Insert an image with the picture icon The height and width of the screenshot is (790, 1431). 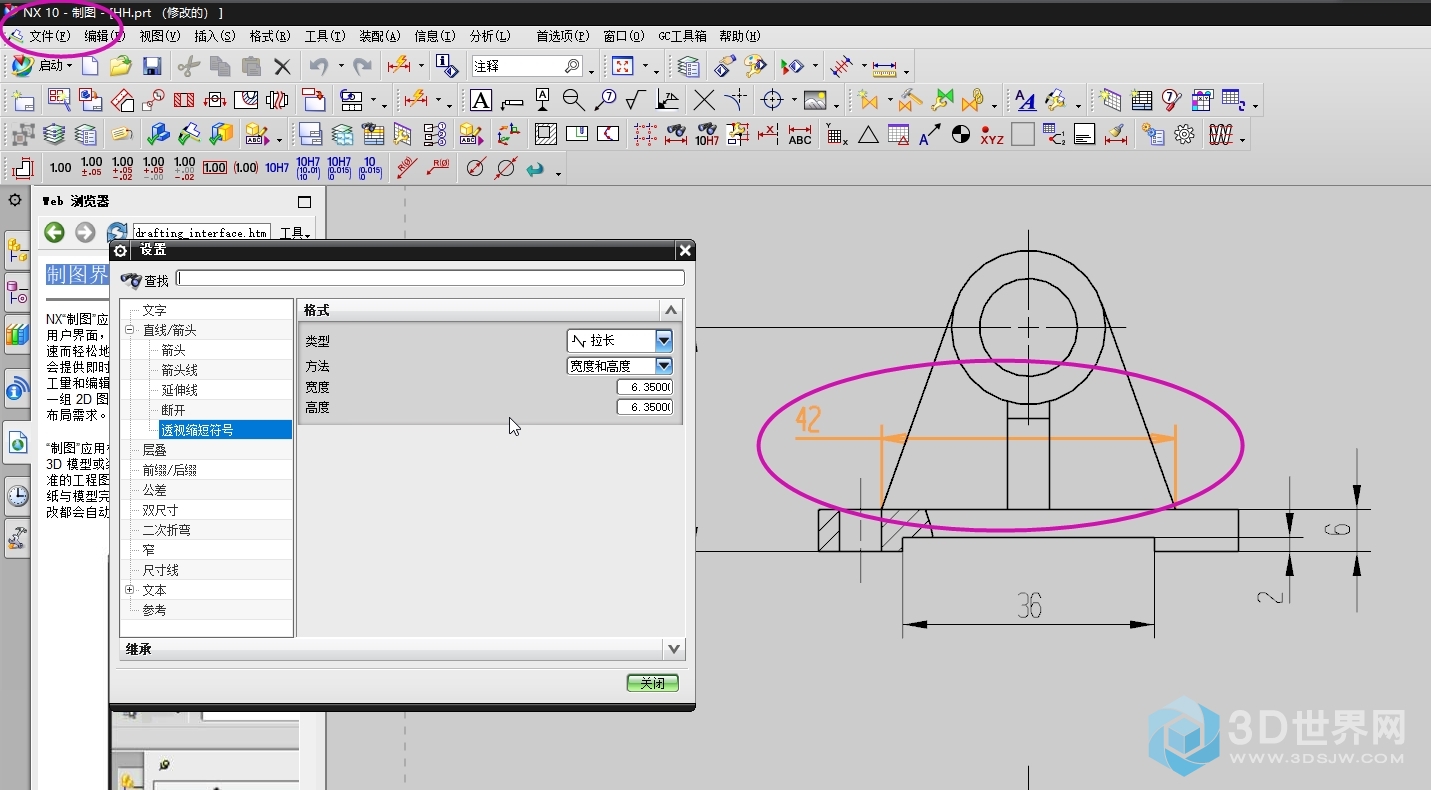[x=815, y=101]
